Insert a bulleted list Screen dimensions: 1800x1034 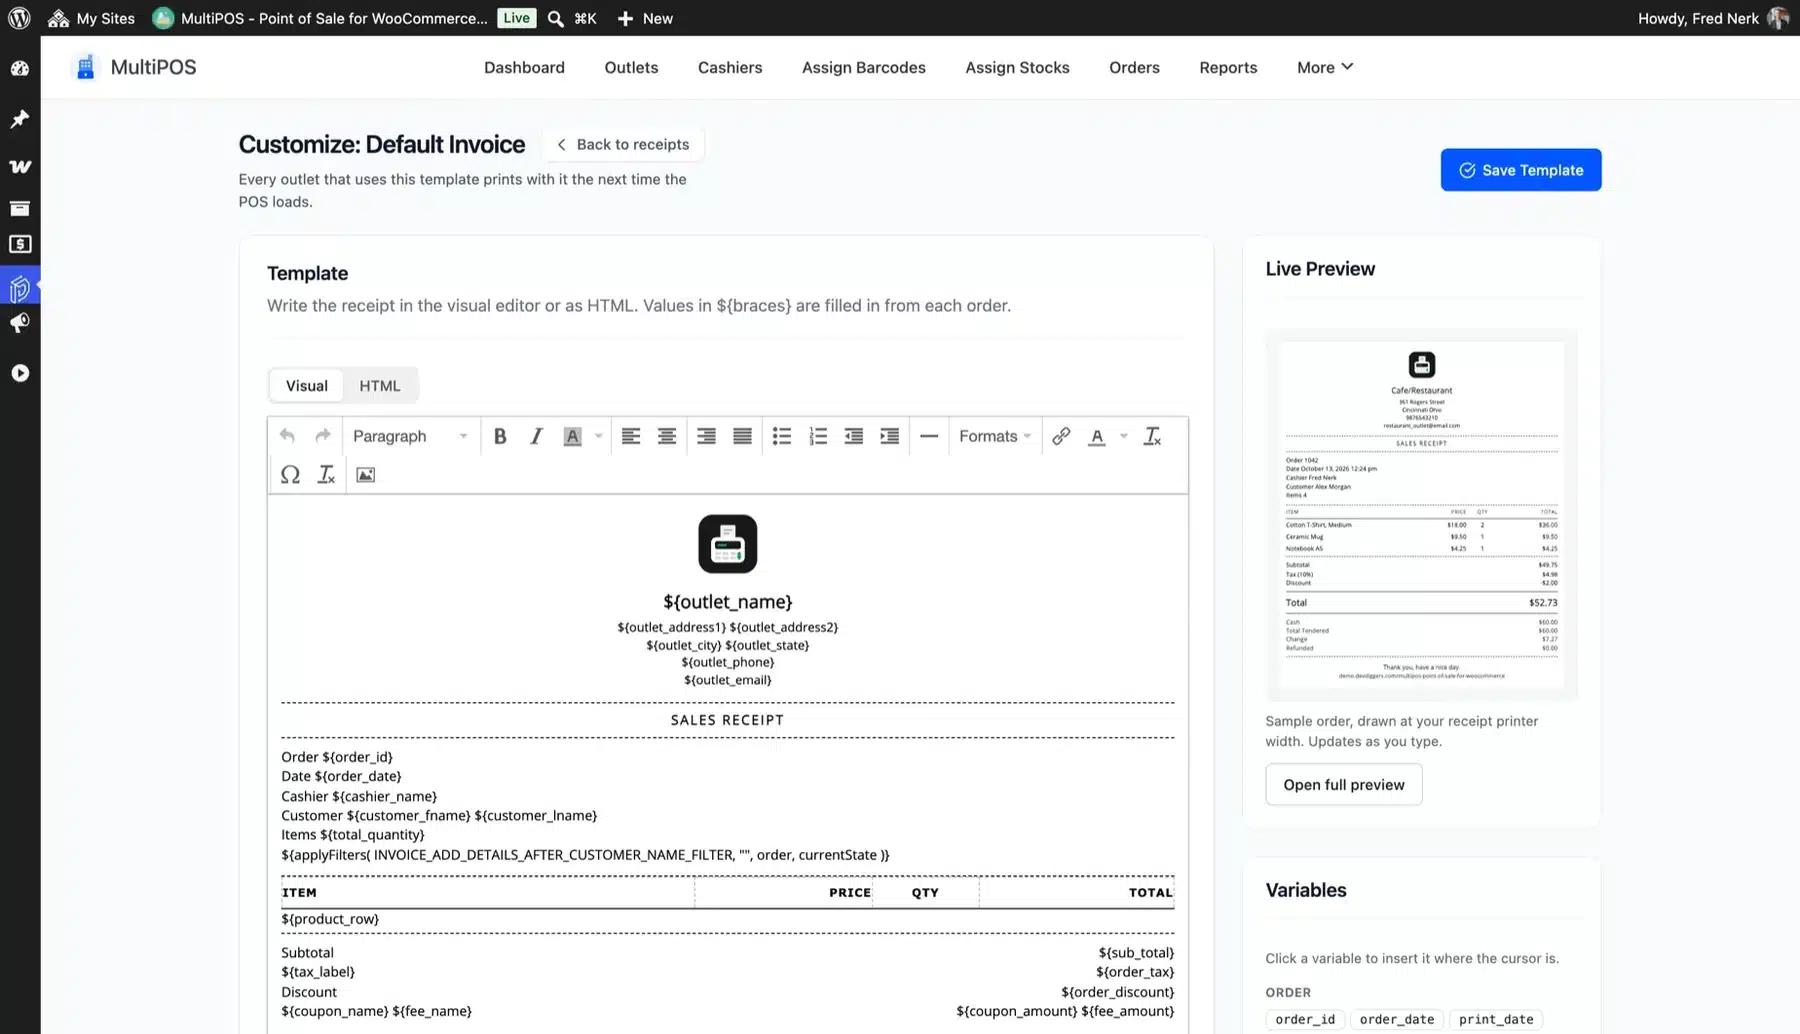click(x=782, y=436)
